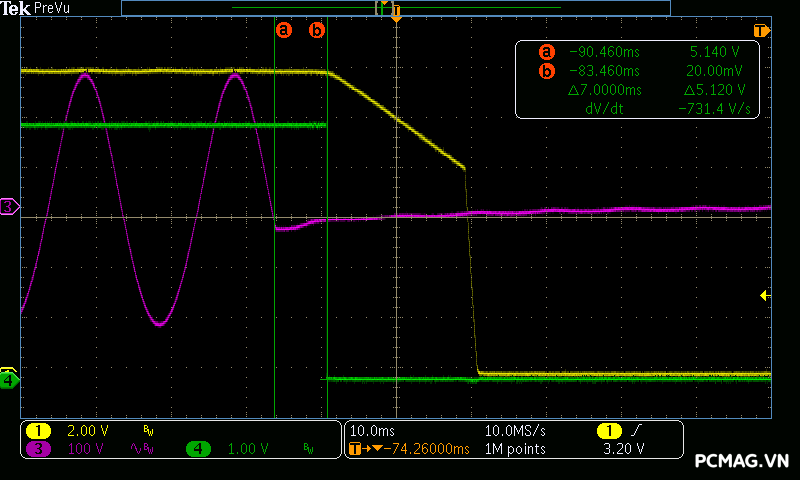
Task: Click the channel 1 yellow badge in the bottom readout
Action: coord(38,430)
